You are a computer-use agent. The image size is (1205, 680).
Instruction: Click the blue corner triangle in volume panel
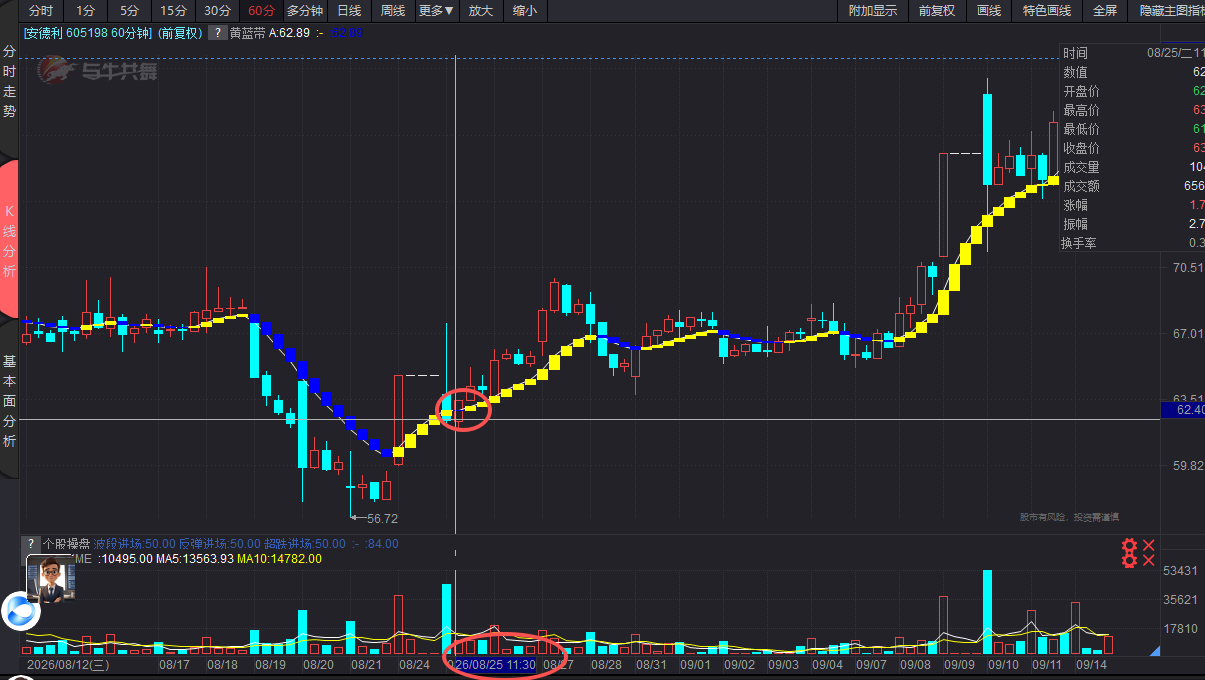pyautogui.click(x=1155, y=651)
